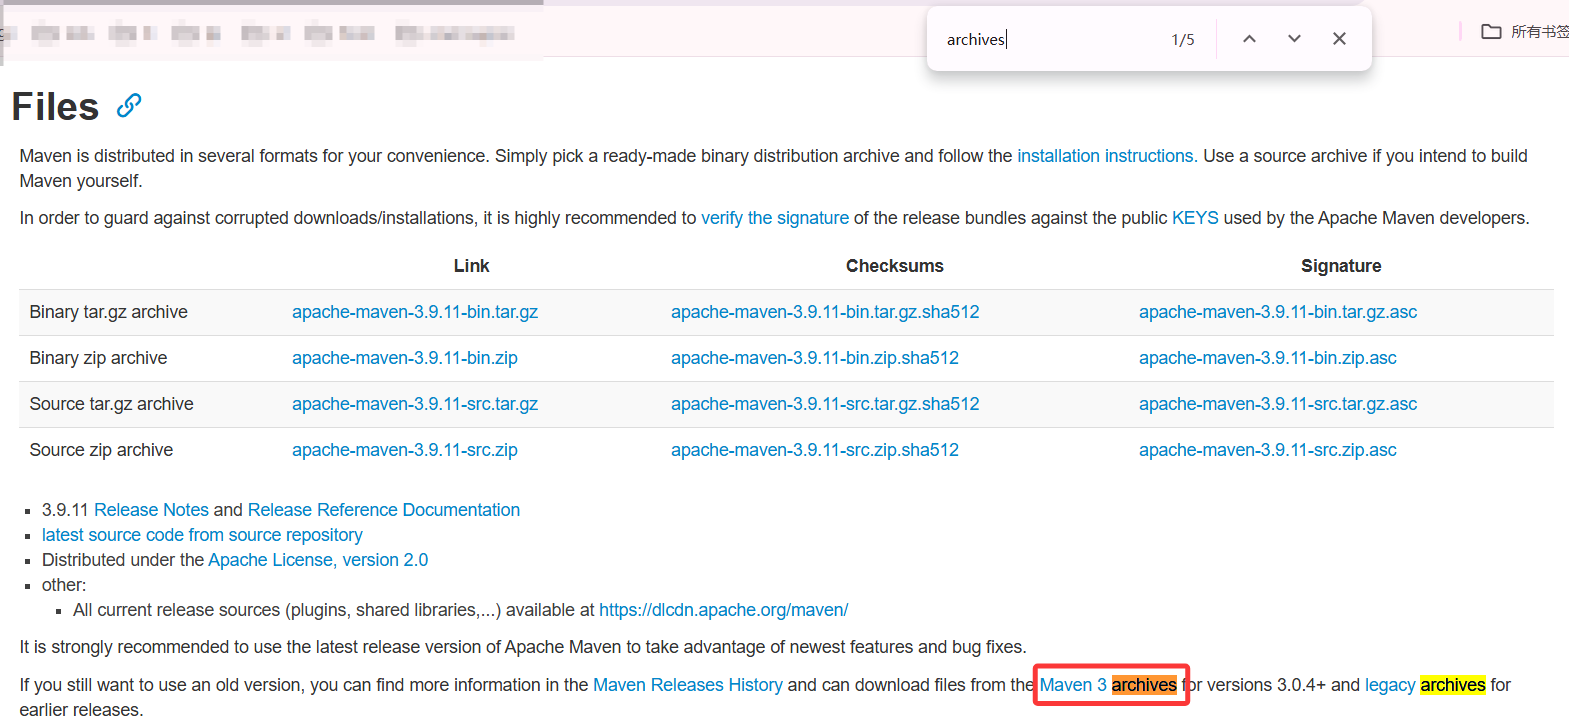The height and width of the screenshot is (725, 1569).
Task: Open apache-maven-3.9.11-bin.zip.asc signature
Action: click(1267, 358)
